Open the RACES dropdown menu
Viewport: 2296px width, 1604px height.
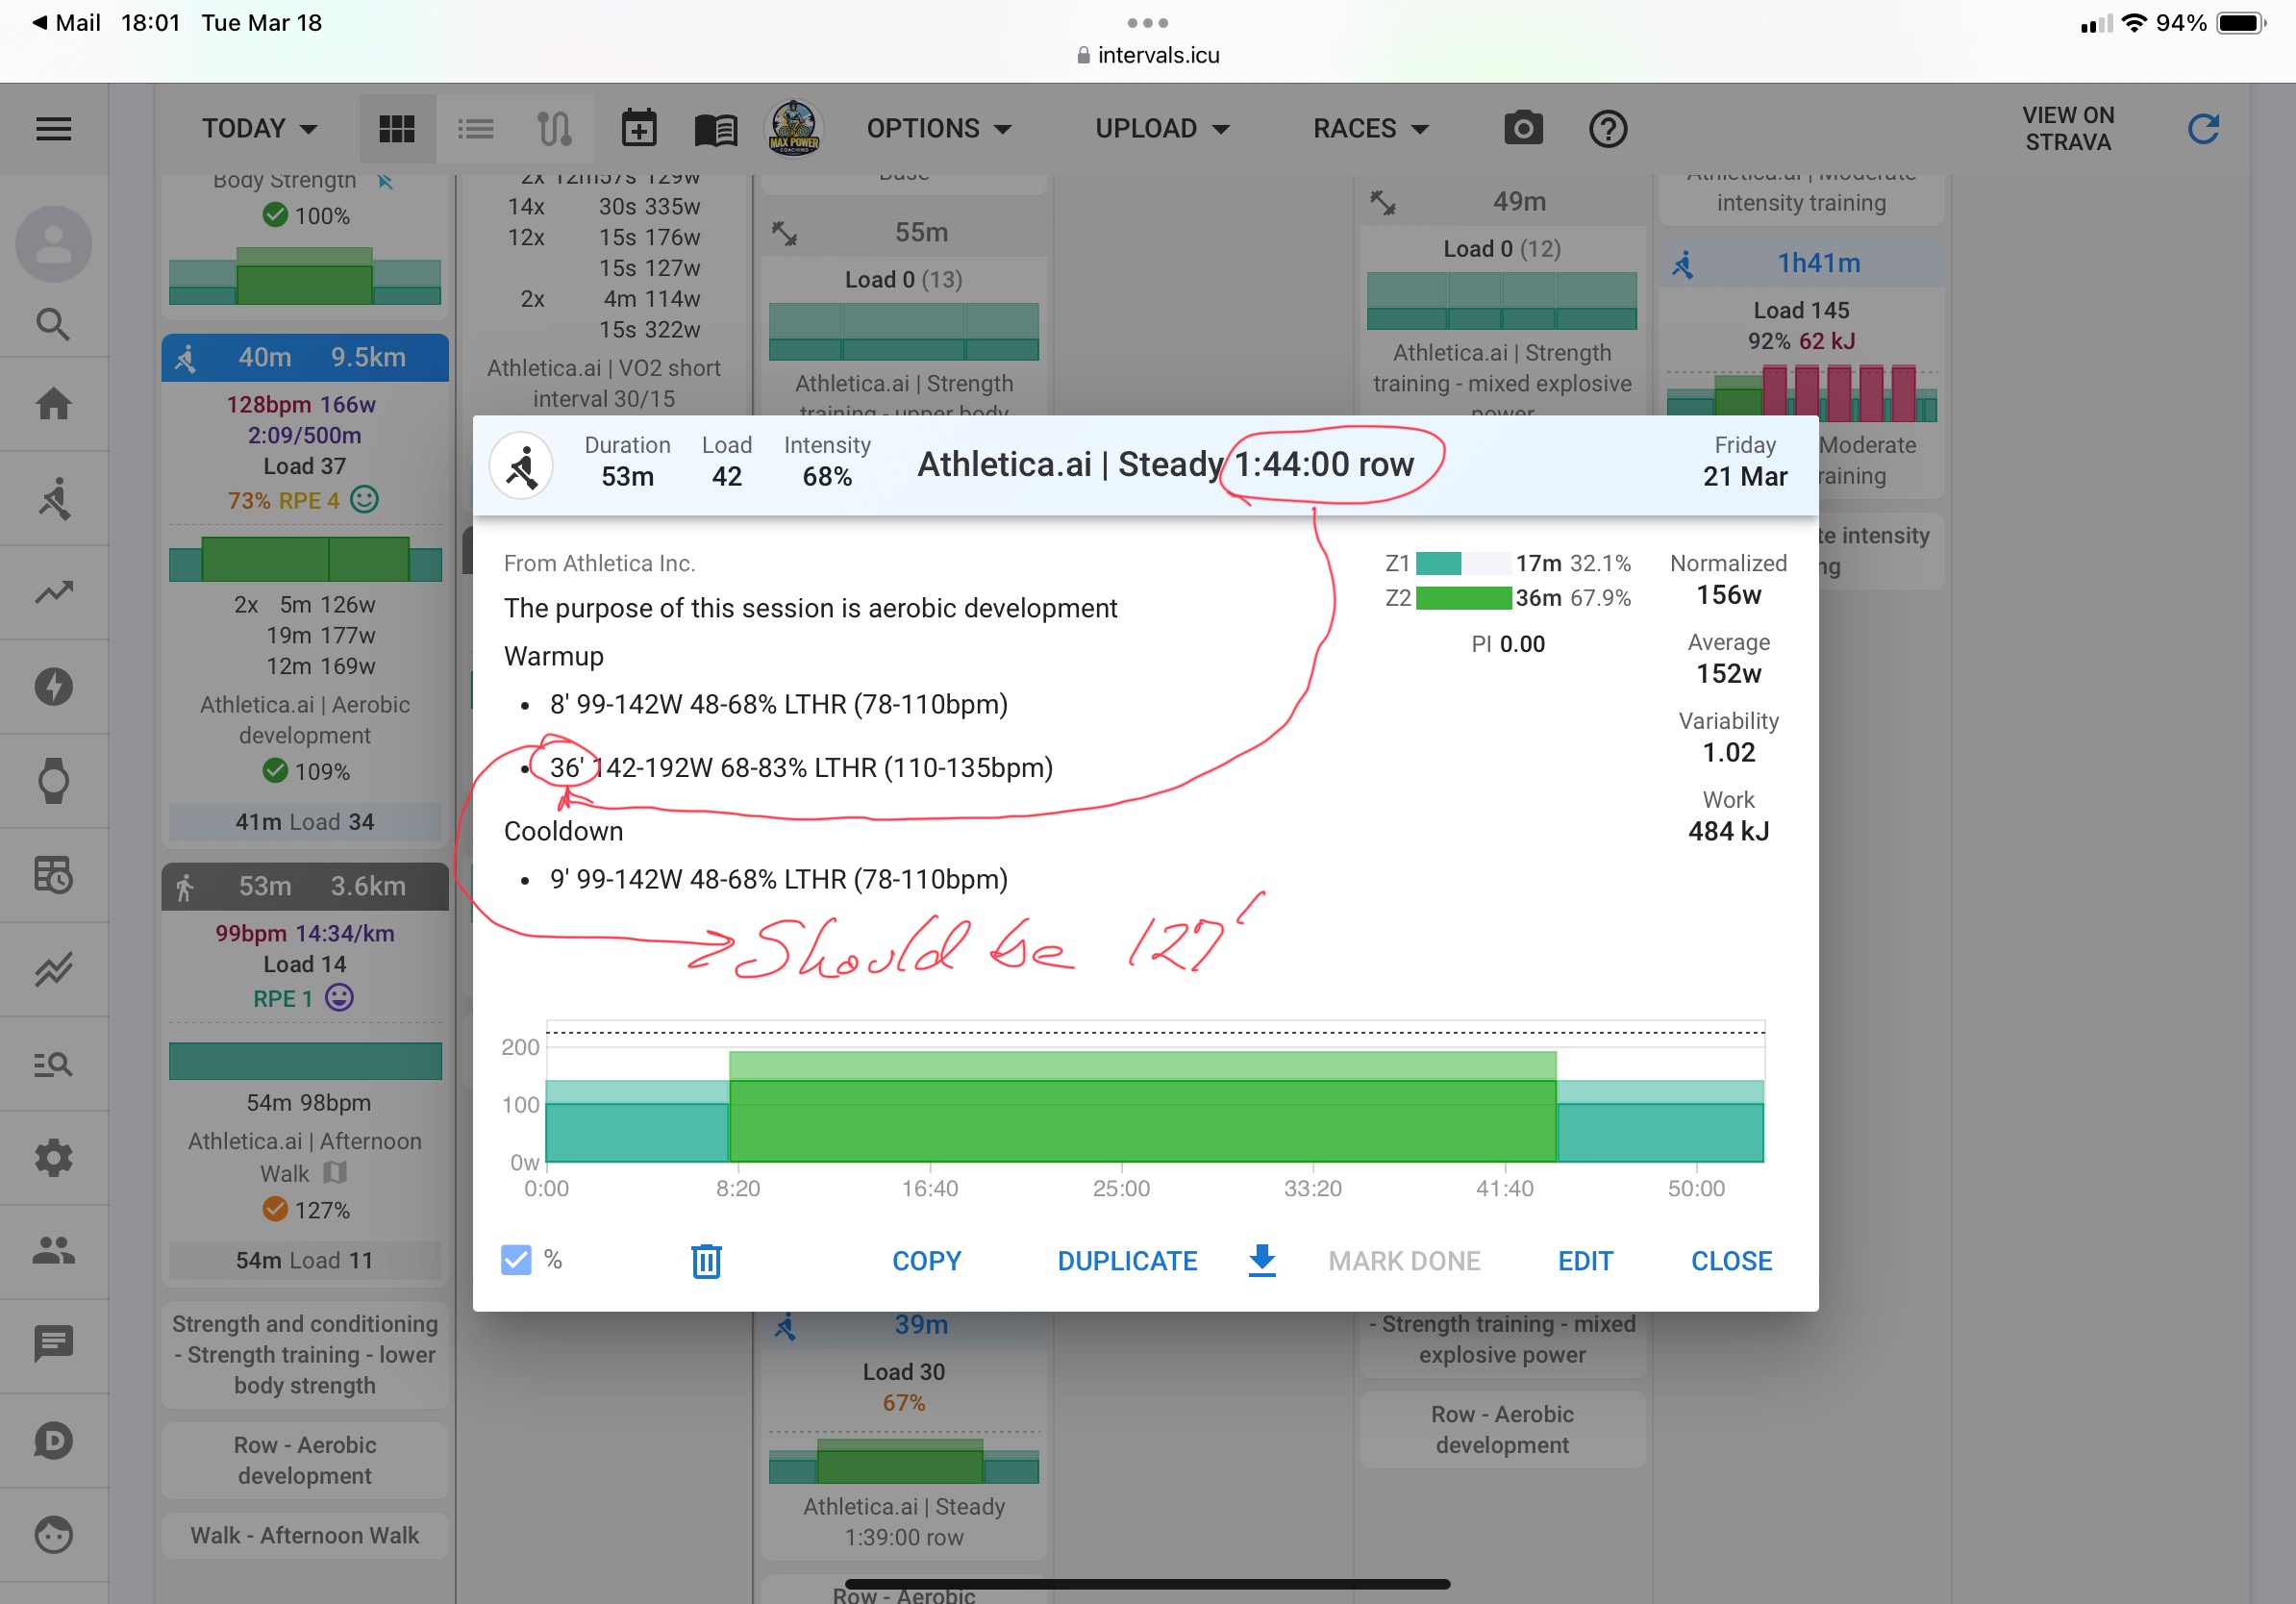1371,129
